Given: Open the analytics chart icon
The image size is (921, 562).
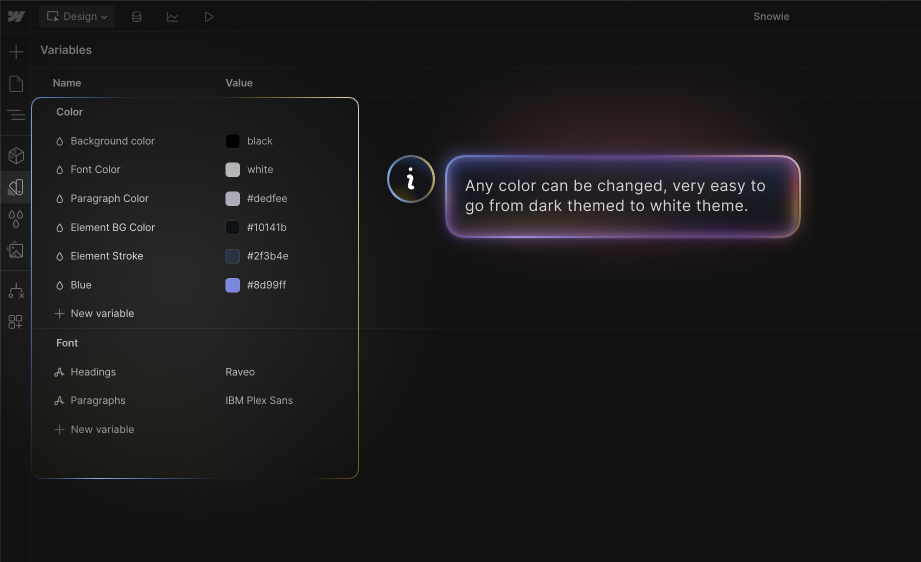Looking at the screenshot, I should pyautogui.click(x=173, y=16).
